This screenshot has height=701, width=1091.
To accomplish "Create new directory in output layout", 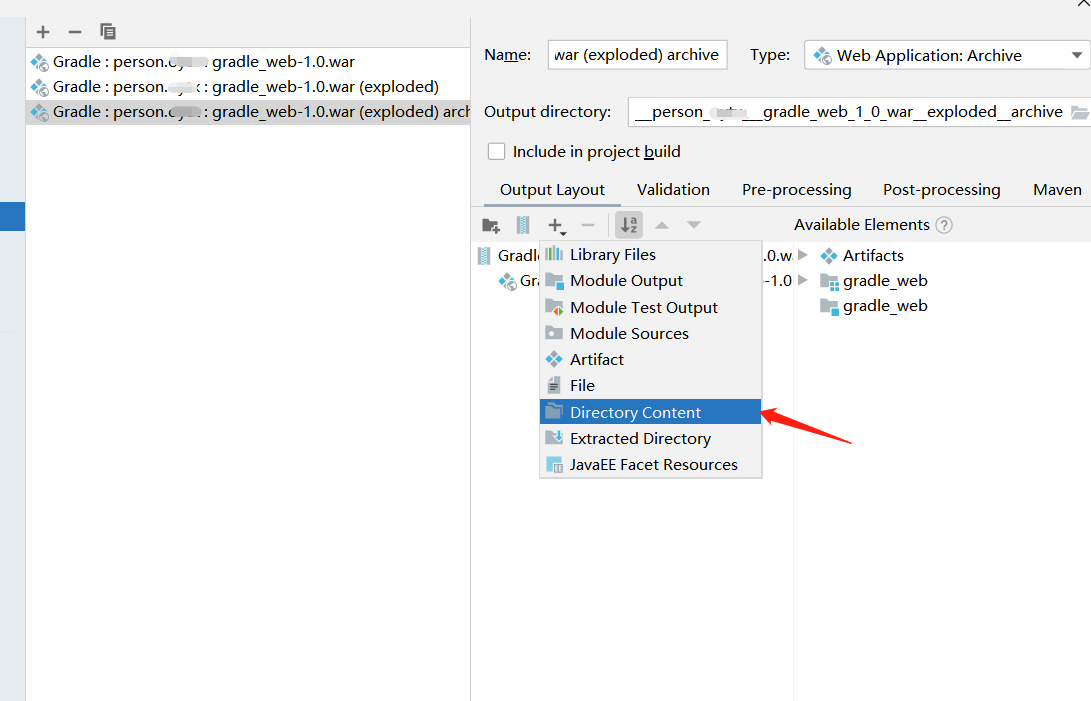I will click(491, 226).
